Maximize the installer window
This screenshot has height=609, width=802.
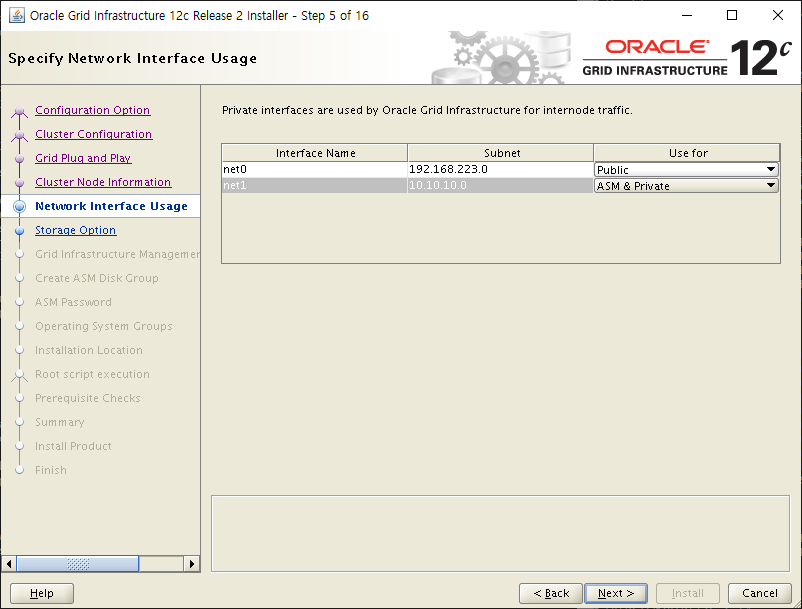732,15
